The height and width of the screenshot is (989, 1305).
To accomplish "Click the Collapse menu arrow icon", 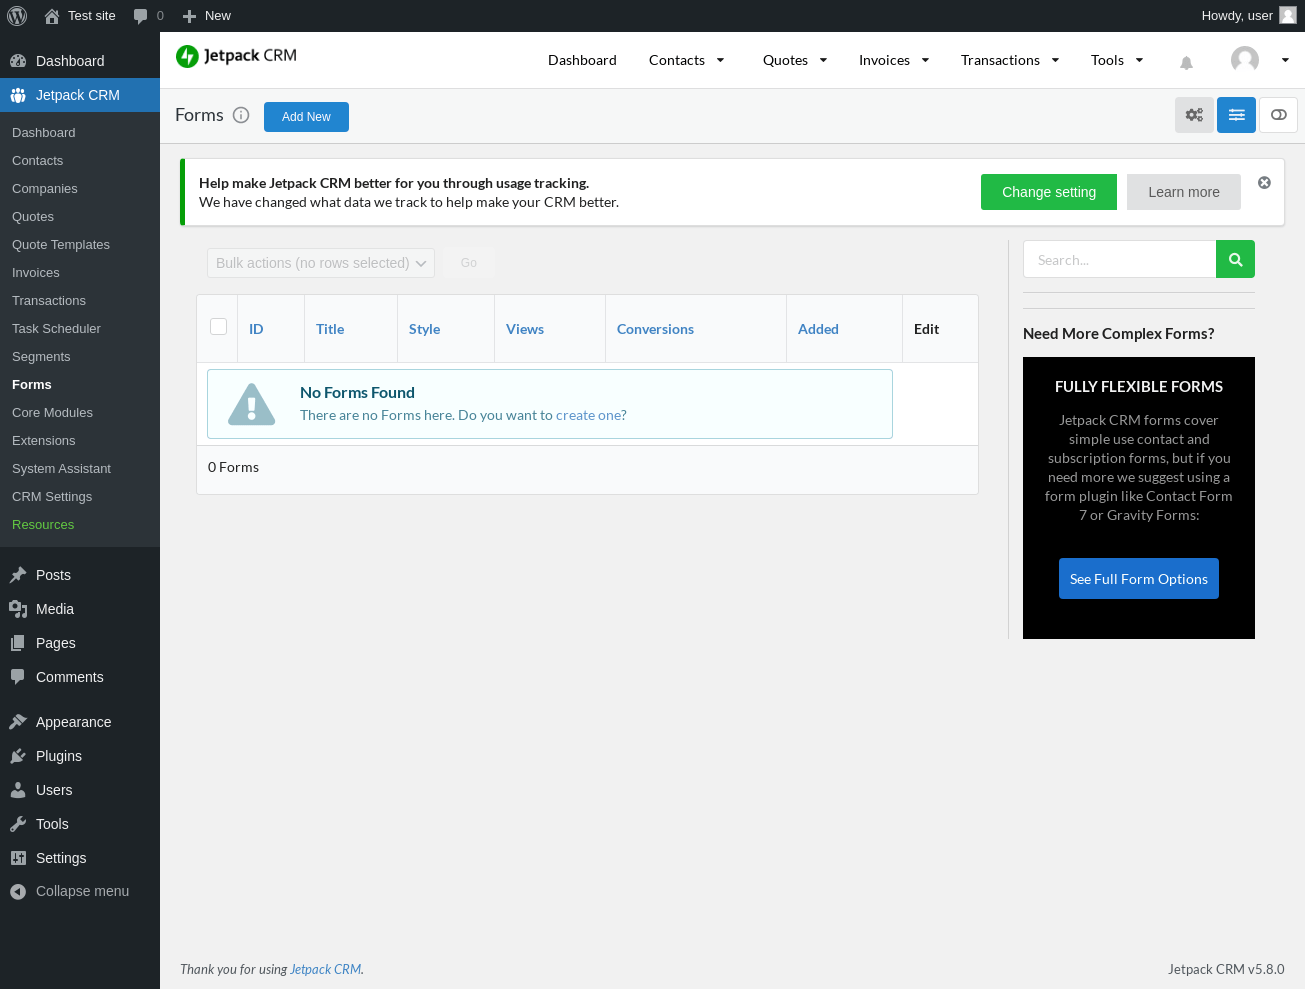I will (18, 892).
